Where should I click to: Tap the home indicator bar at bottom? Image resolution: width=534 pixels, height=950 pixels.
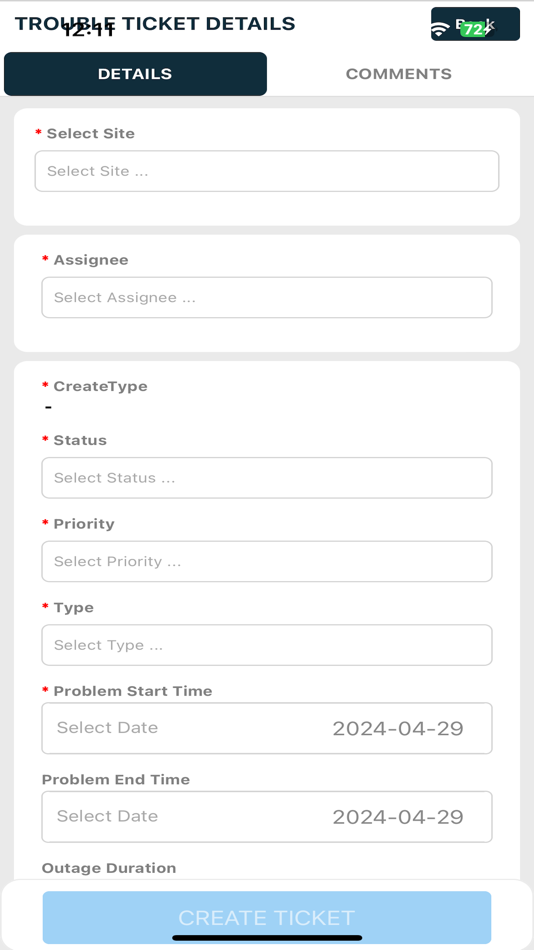coord(267,938)
